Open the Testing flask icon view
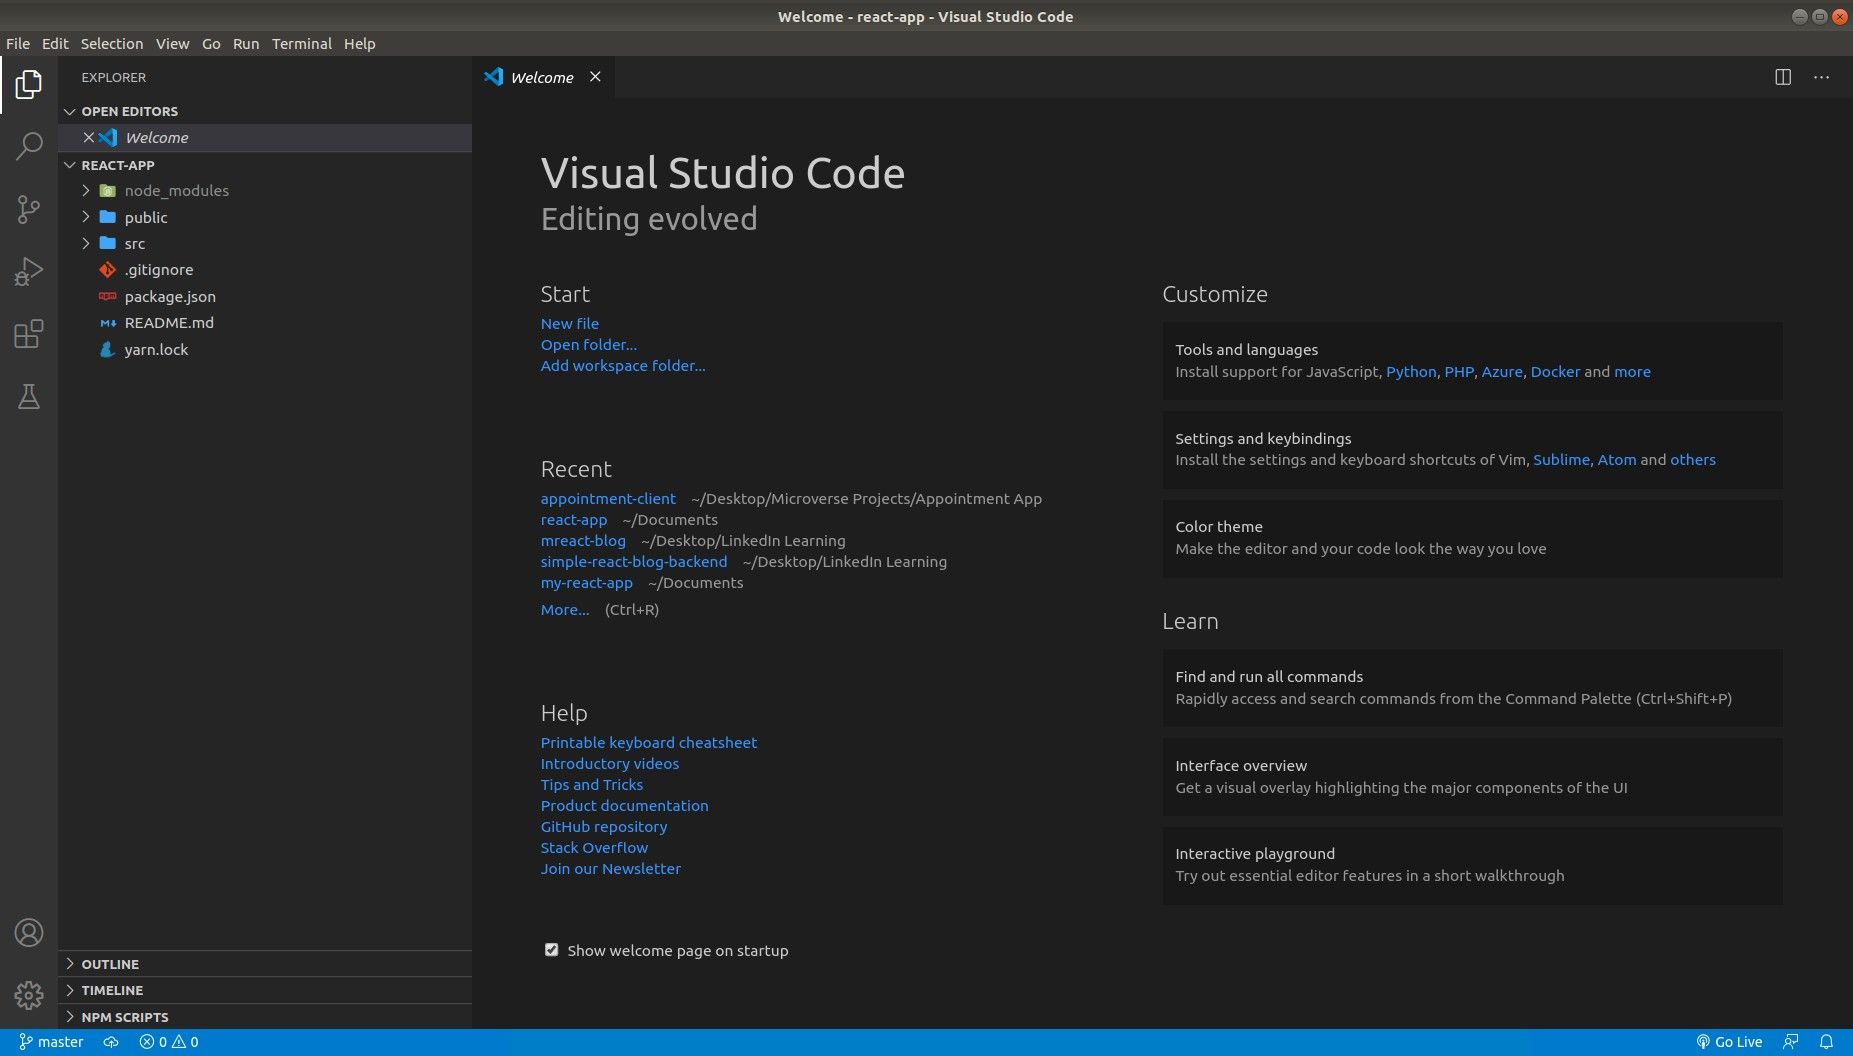 pyautogui.click(x=29, y=397)
